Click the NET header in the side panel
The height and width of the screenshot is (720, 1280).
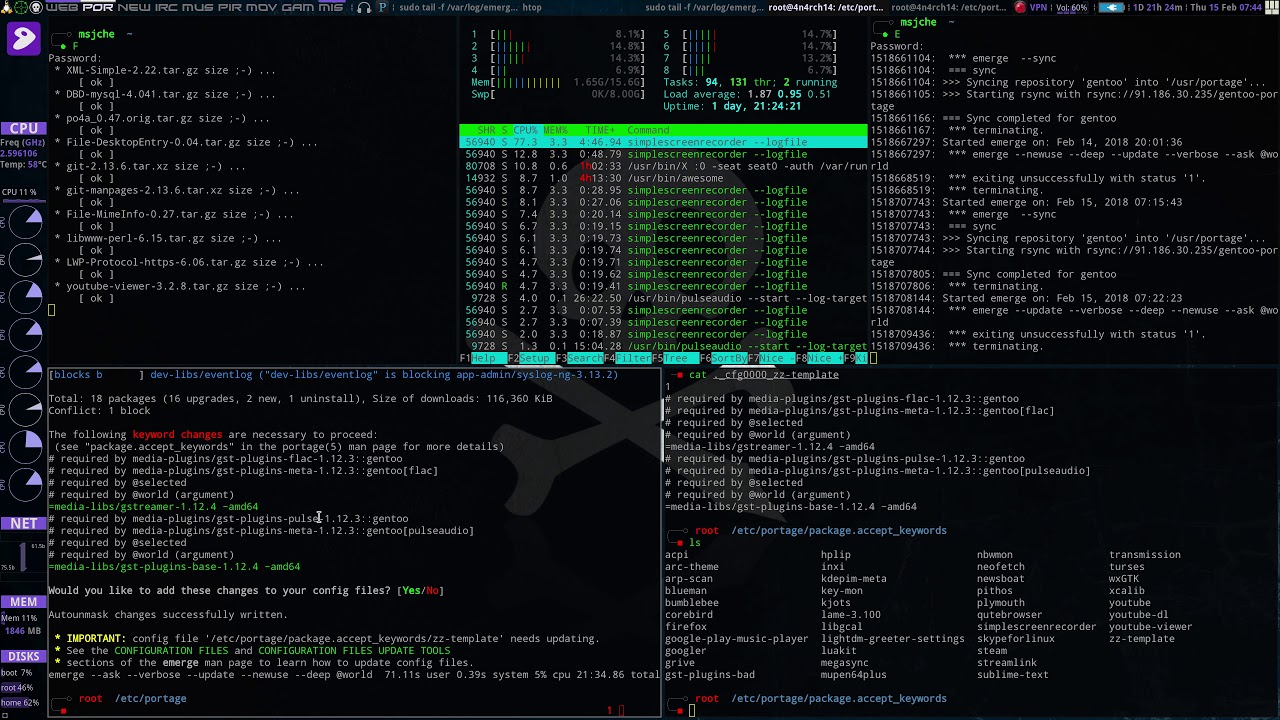click(x=24, y=523)
